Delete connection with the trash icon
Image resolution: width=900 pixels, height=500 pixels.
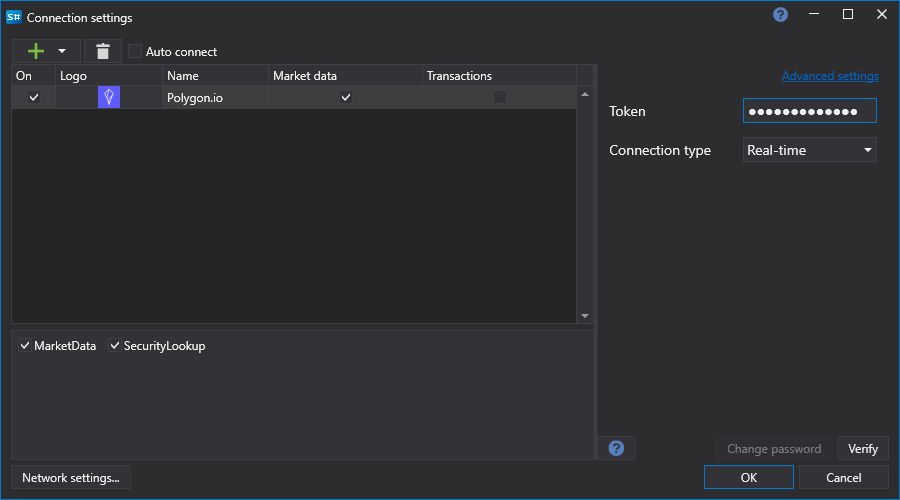coord(103,51)
